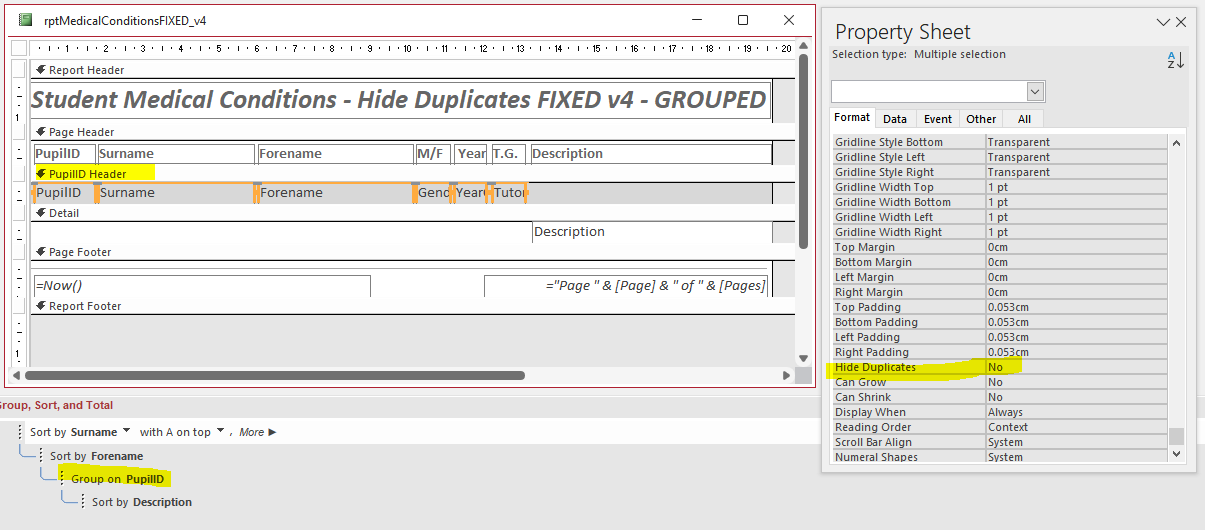Image resolution: width=1205 pixels, height=530 pixels.
Task: Switch to the All tab
Action: (x=1024, y=119)
